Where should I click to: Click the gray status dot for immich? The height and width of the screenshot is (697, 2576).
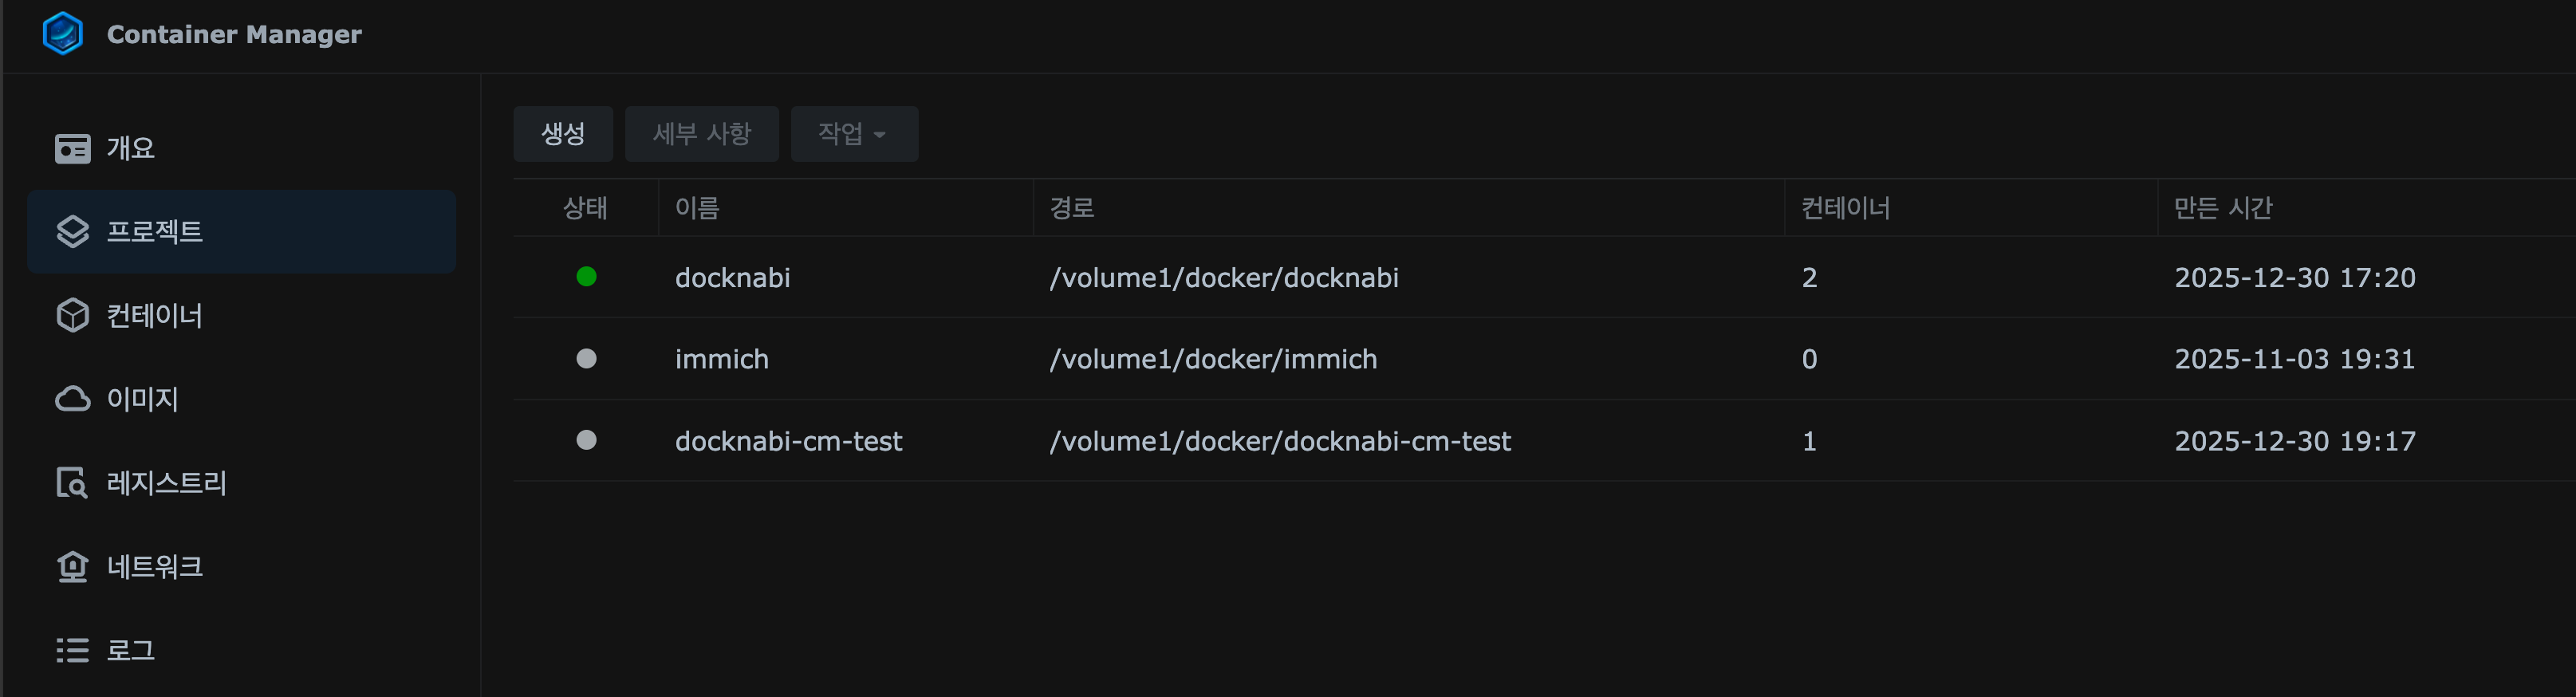click(587, 359)
